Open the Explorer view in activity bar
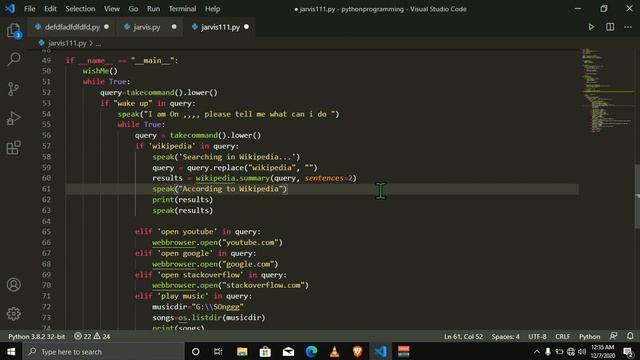Screen dimensions: 640x360 point(13,31)
